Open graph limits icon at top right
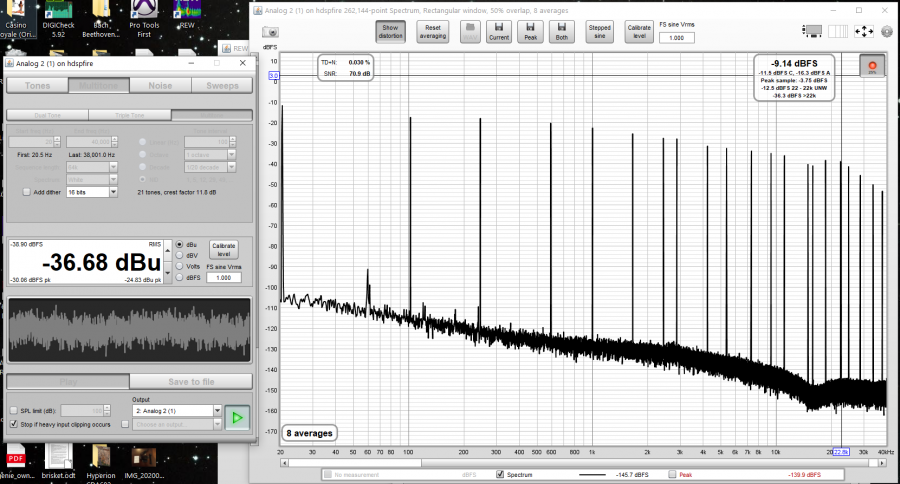900x484 pixels. coord(812,32)
